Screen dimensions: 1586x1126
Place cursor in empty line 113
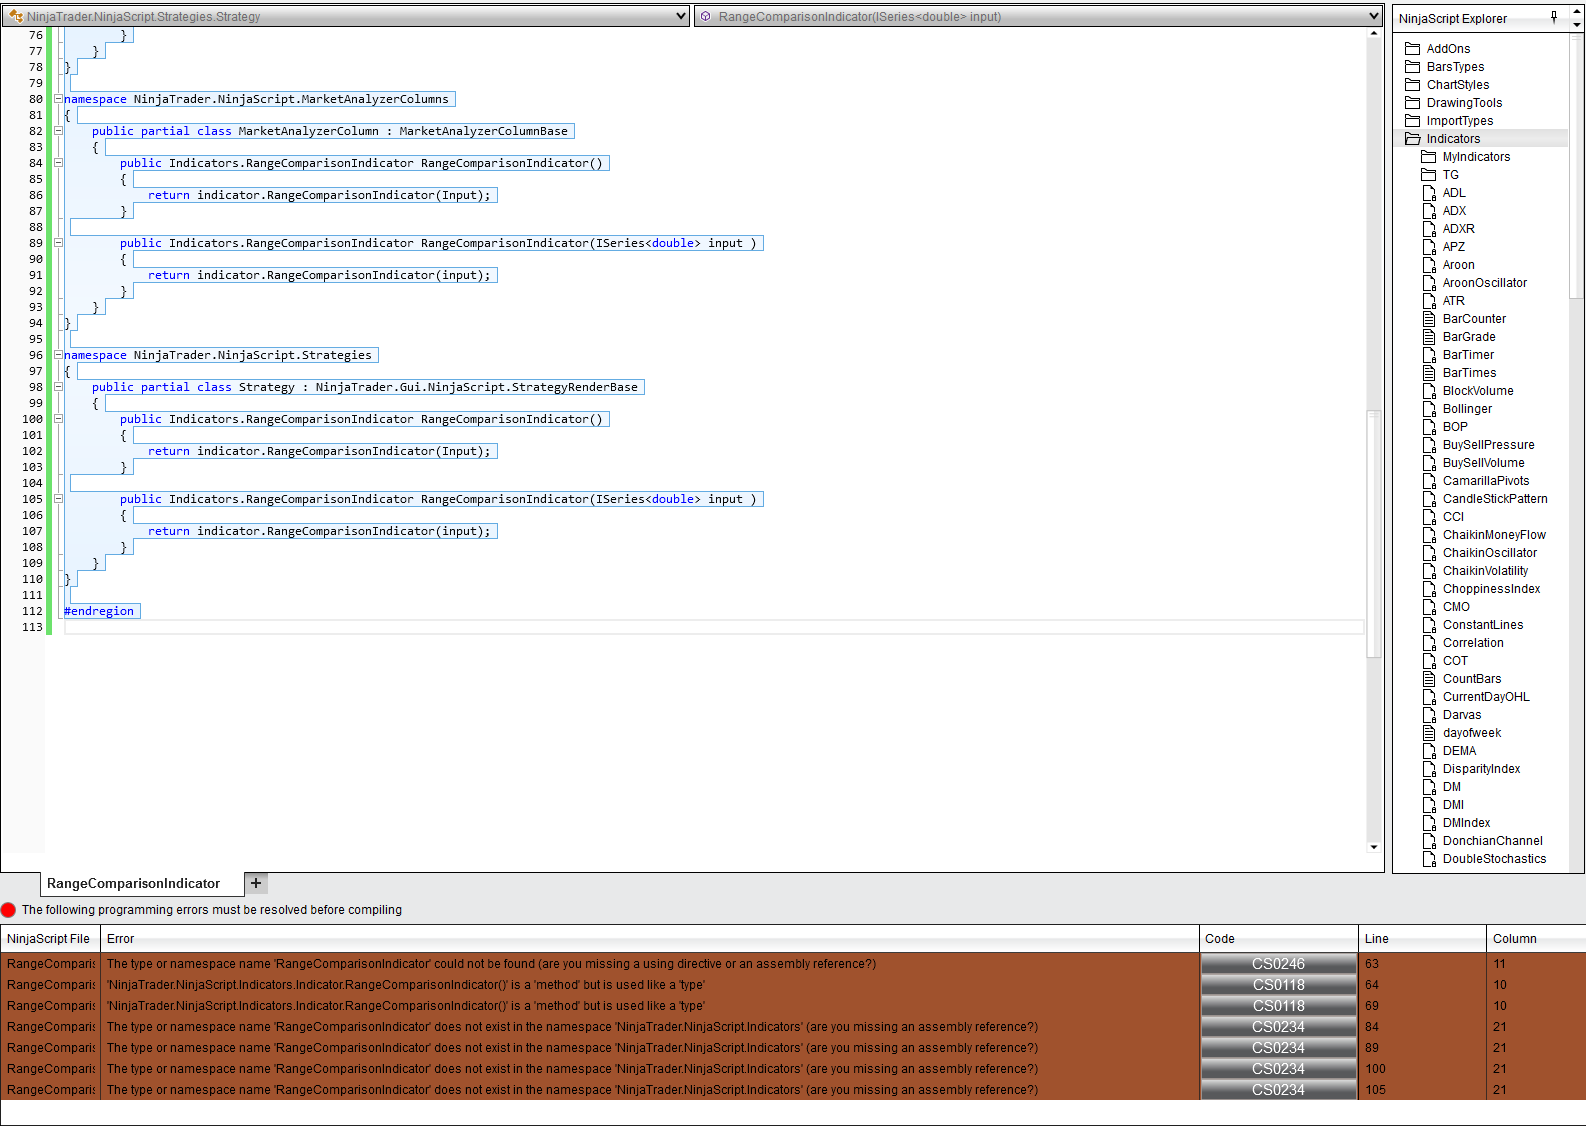coord(714,627)
